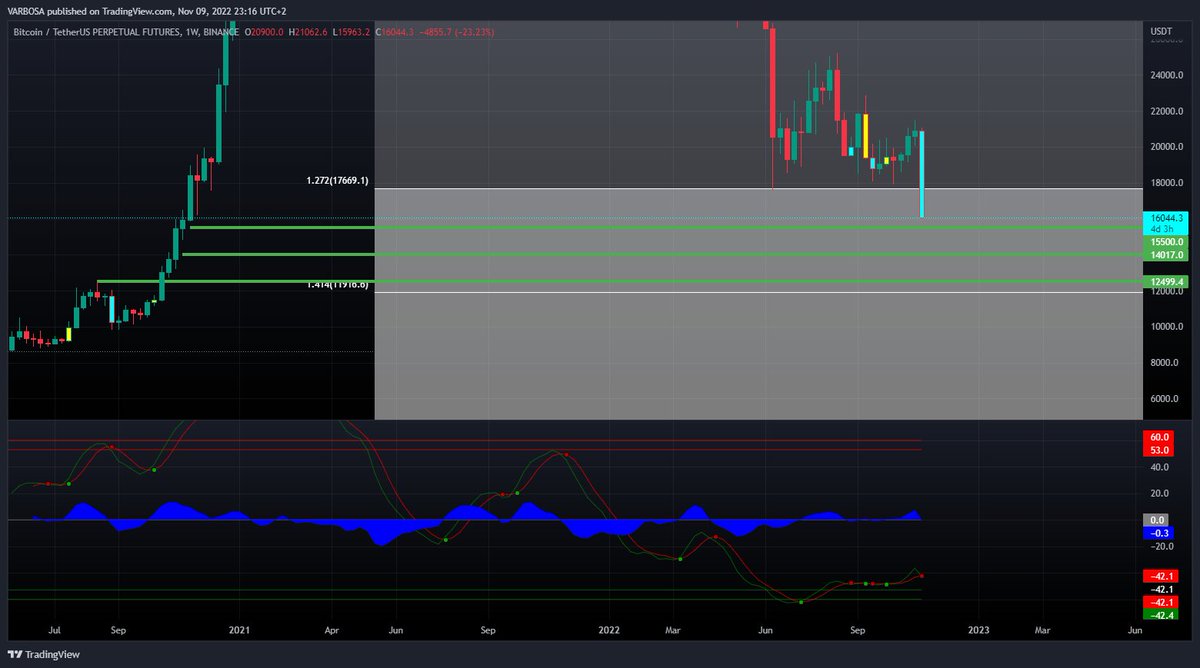Image resolution: width=1200 pixels, height=668 pixels.
Task: Click the TradingView logo in the footer
Action: click(x=42, y=655)
